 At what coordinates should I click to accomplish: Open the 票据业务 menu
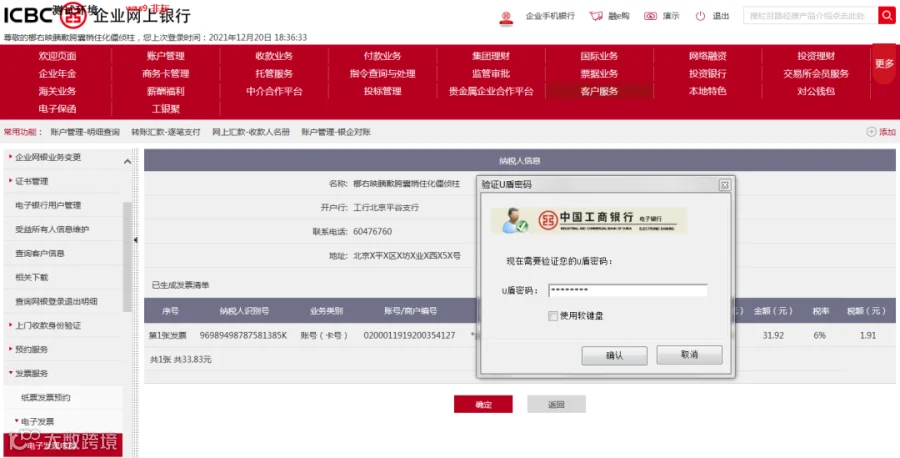coord(599,73)
